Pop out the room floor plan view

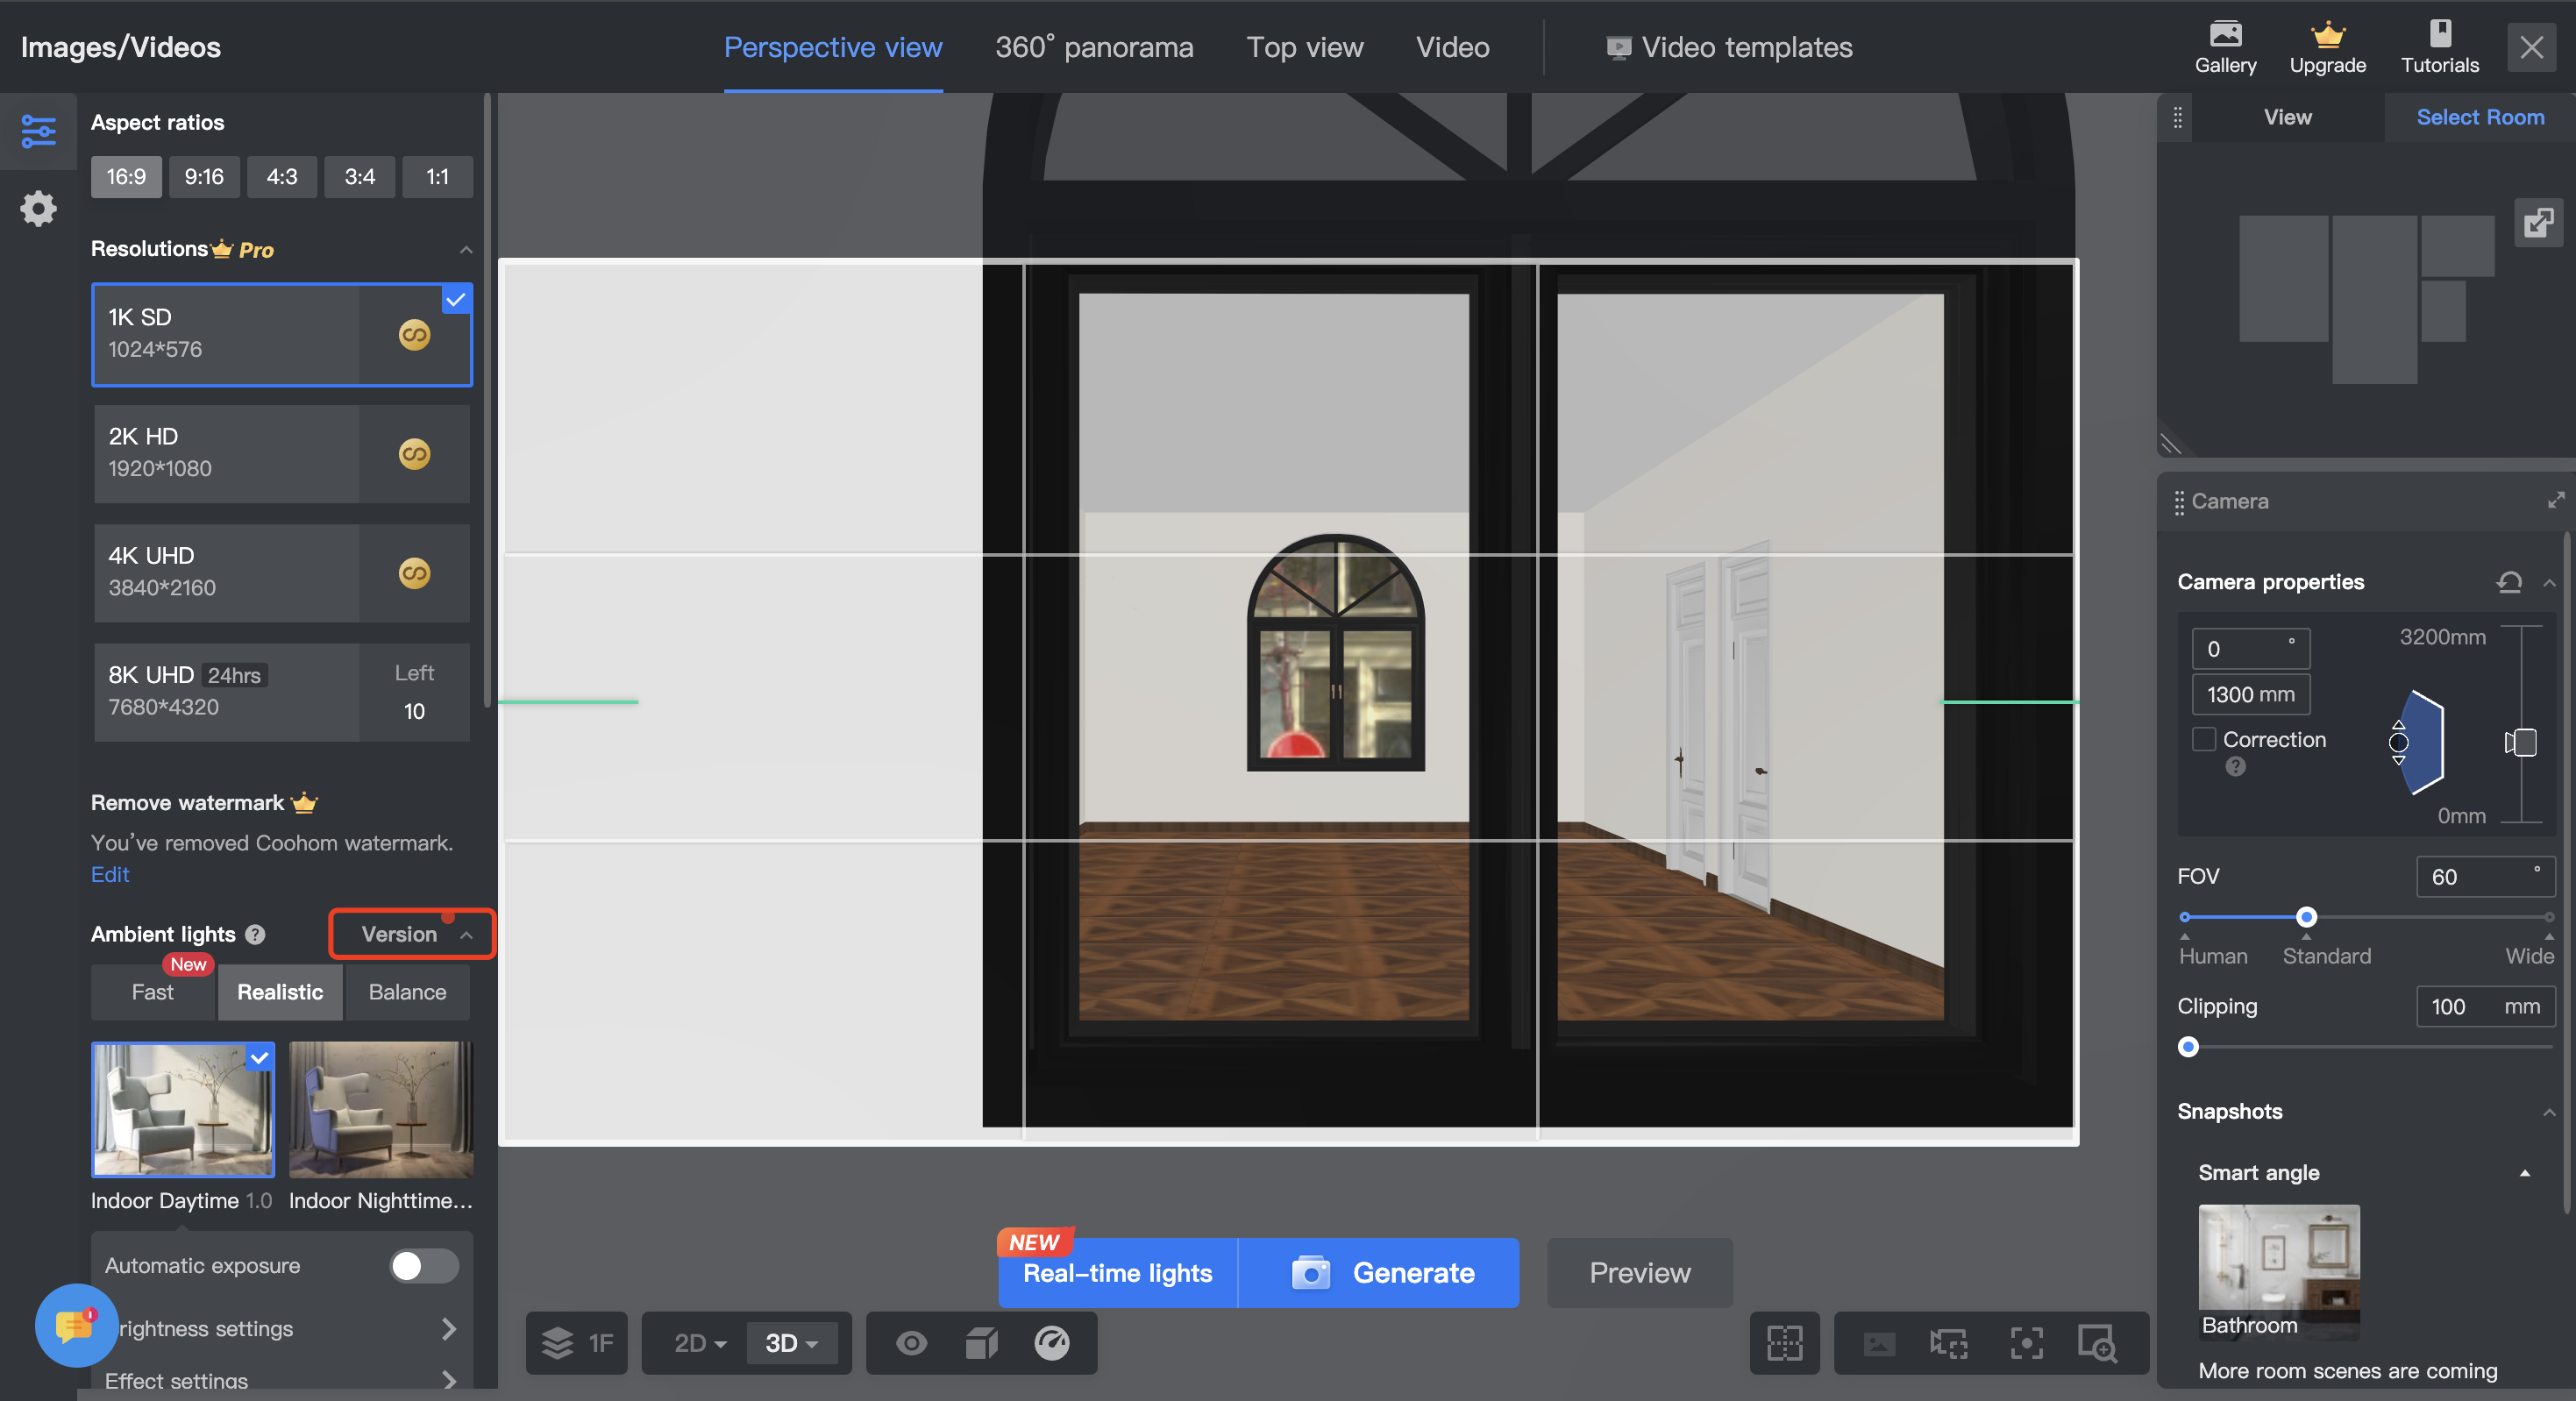pyautogui.click(x=2538, y=221)
